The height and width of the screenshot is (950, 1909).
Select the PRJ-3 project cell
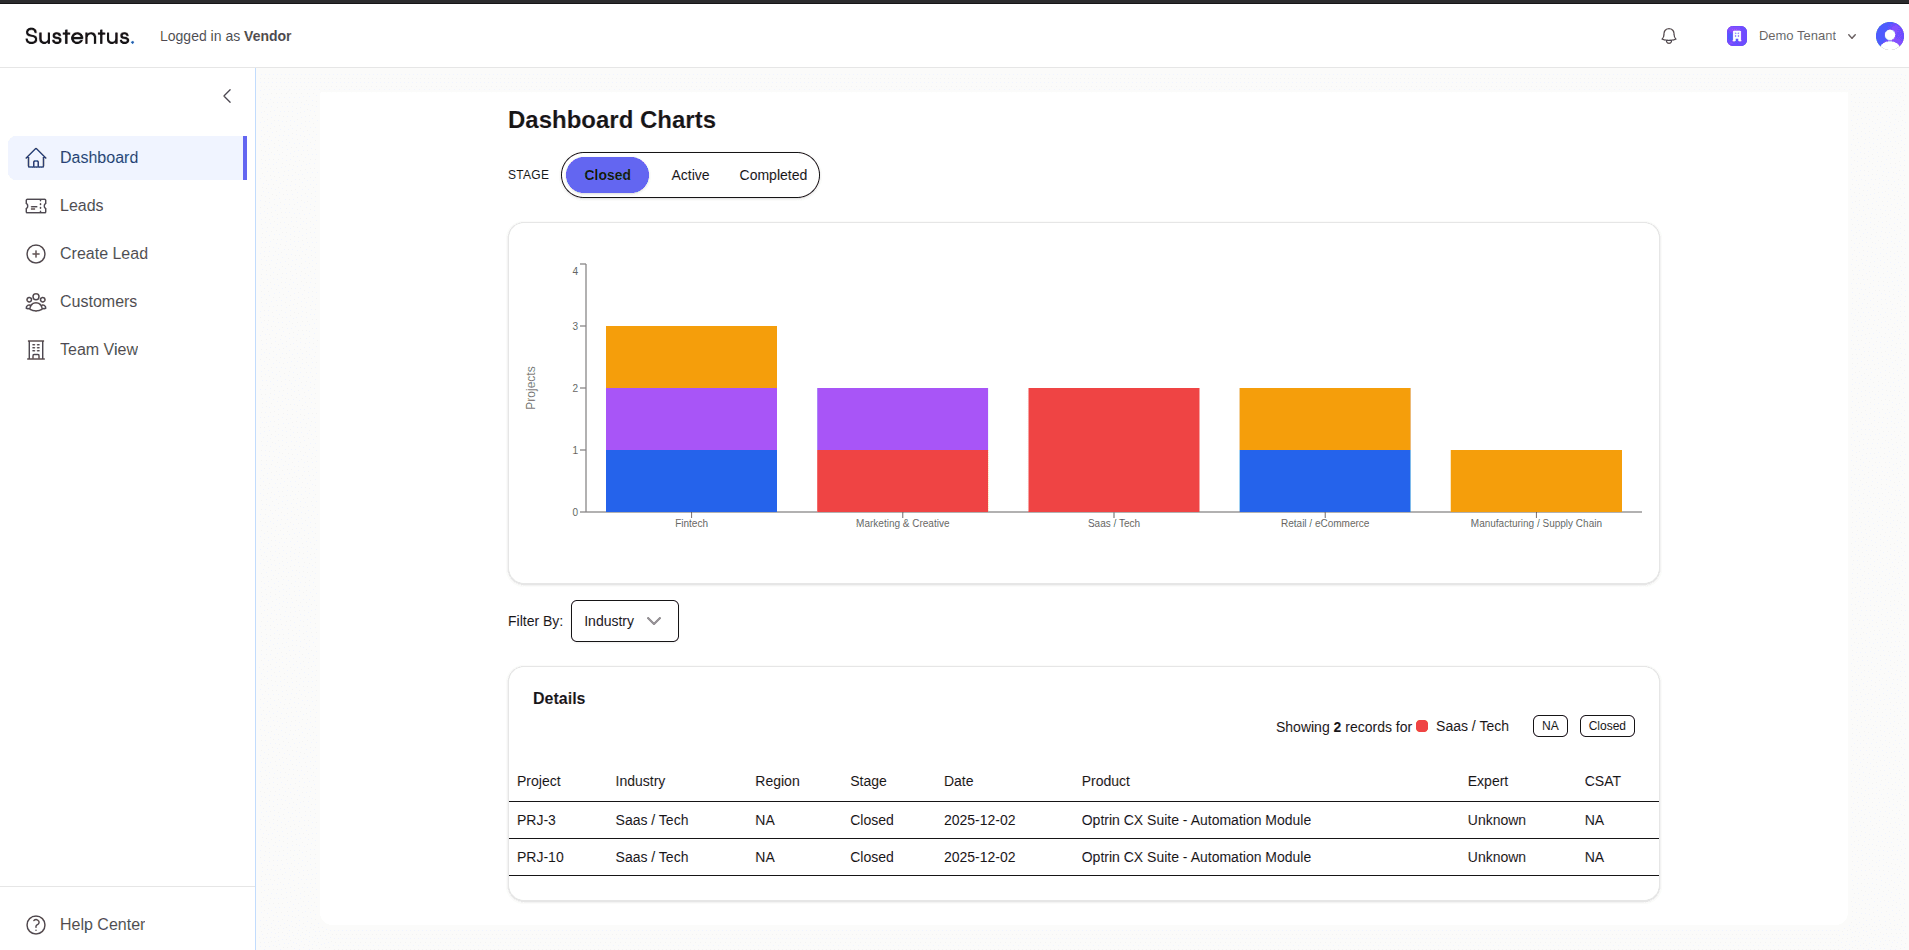[536, 820]
